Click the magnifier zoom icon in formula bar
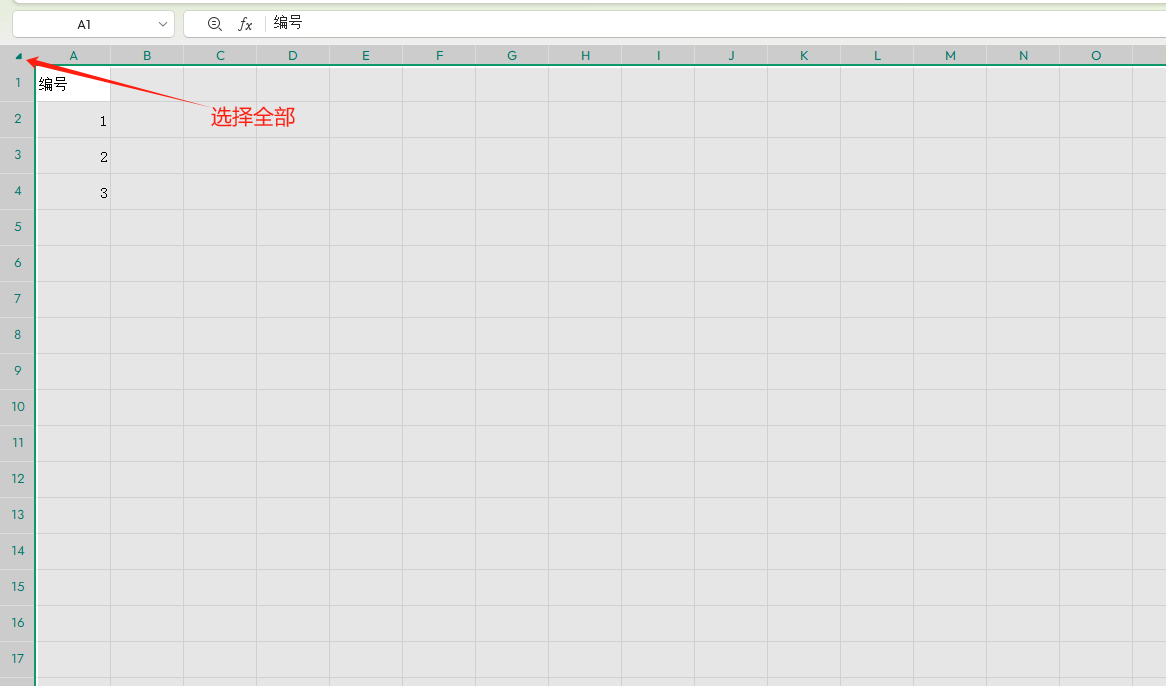 pyautogui.click(x=215, y=25)
